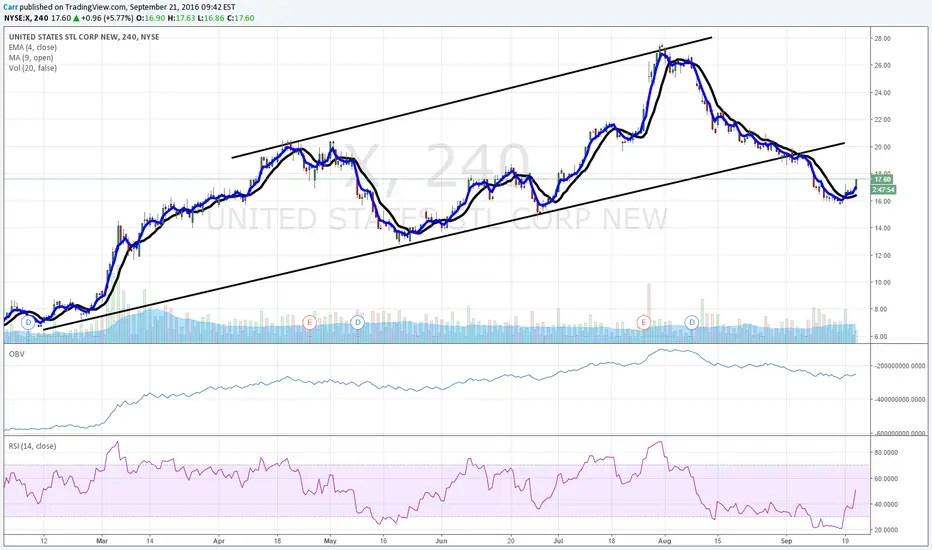Open the Carr author link
The height and width of the screenshot is (550, 932).
tap(10, 7)
